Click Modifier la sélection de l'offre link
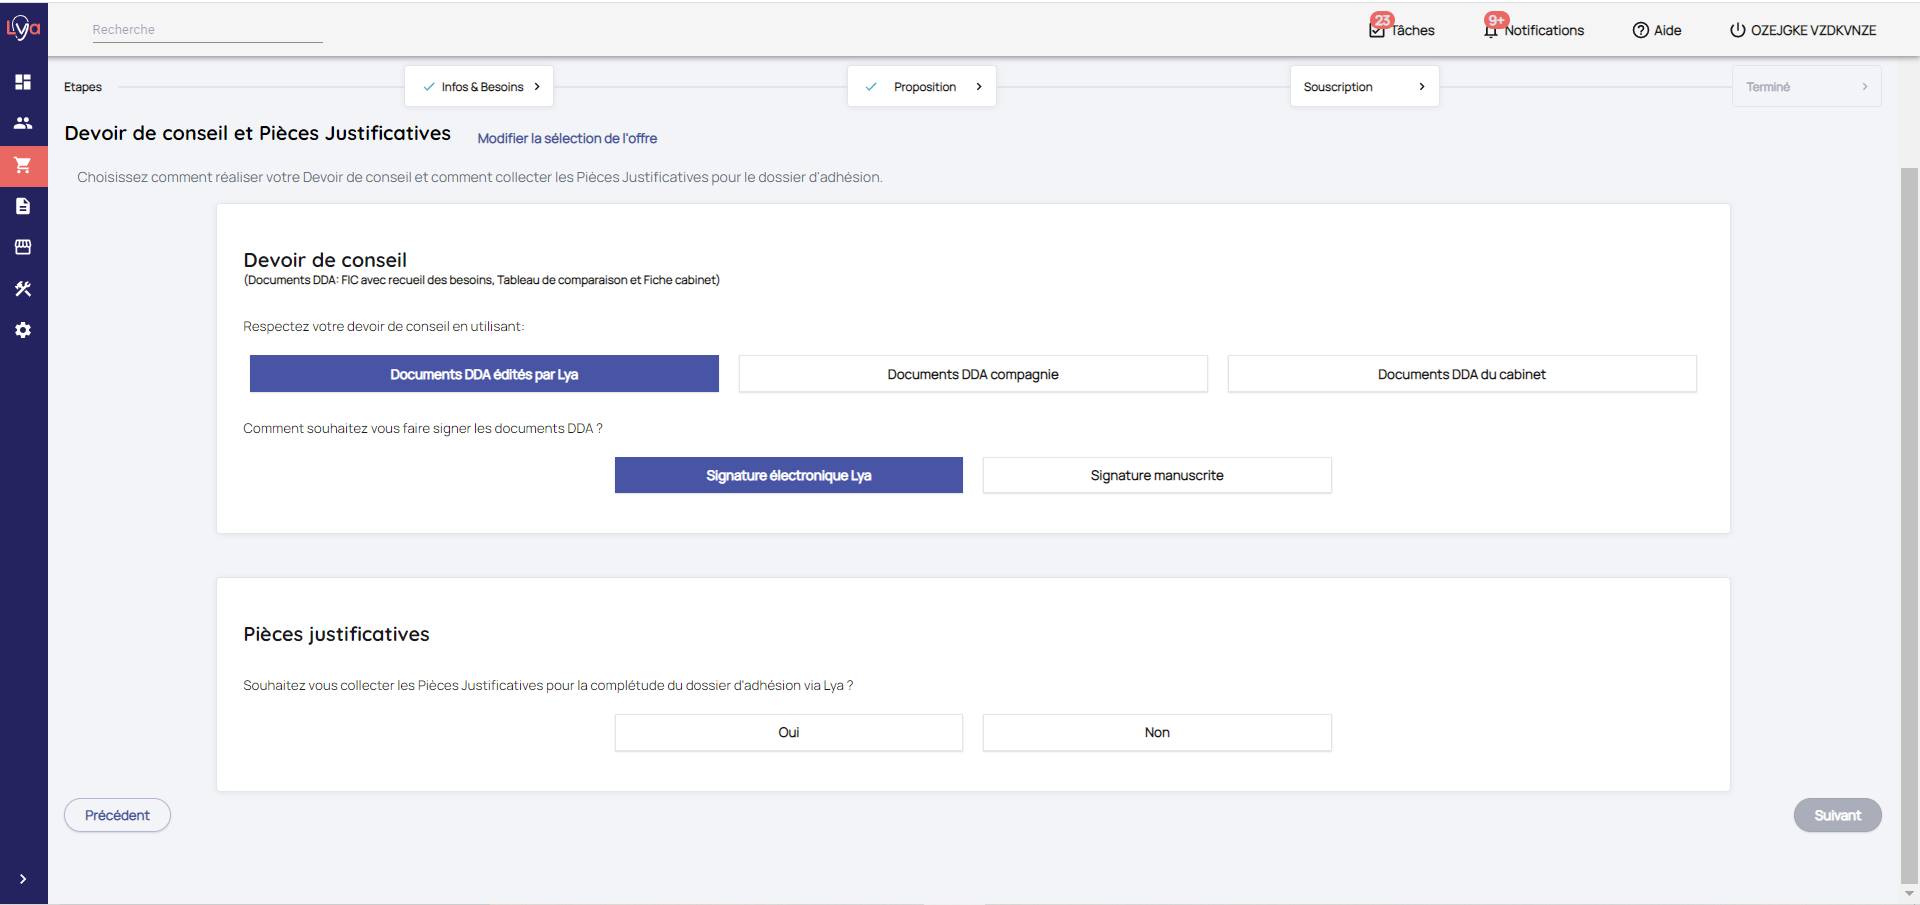Image resolution: width=1920 pixels, height=905 pixels. pos(567,138)
